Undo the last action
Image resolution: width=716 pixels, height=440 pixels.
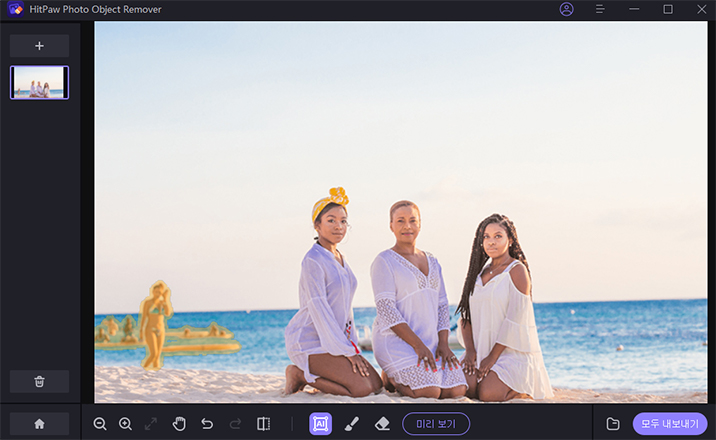(x=207, y=424)
